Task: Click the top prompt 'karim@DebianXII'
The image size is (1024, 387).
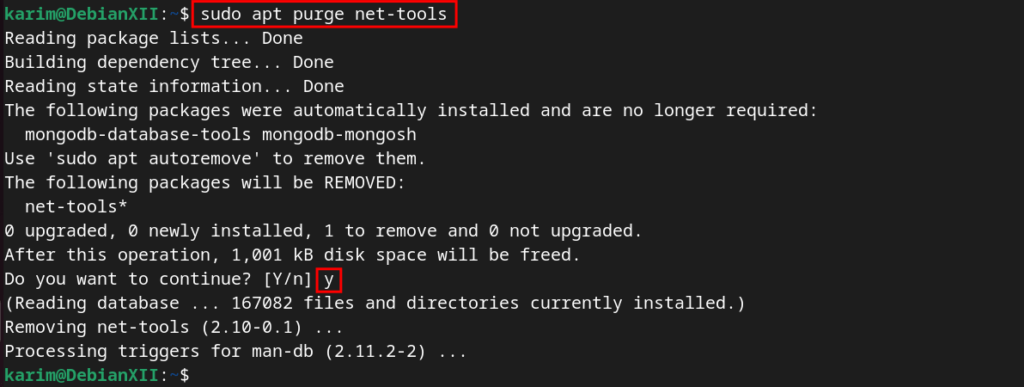Action: pyautogui.click(x=81, y=14)
